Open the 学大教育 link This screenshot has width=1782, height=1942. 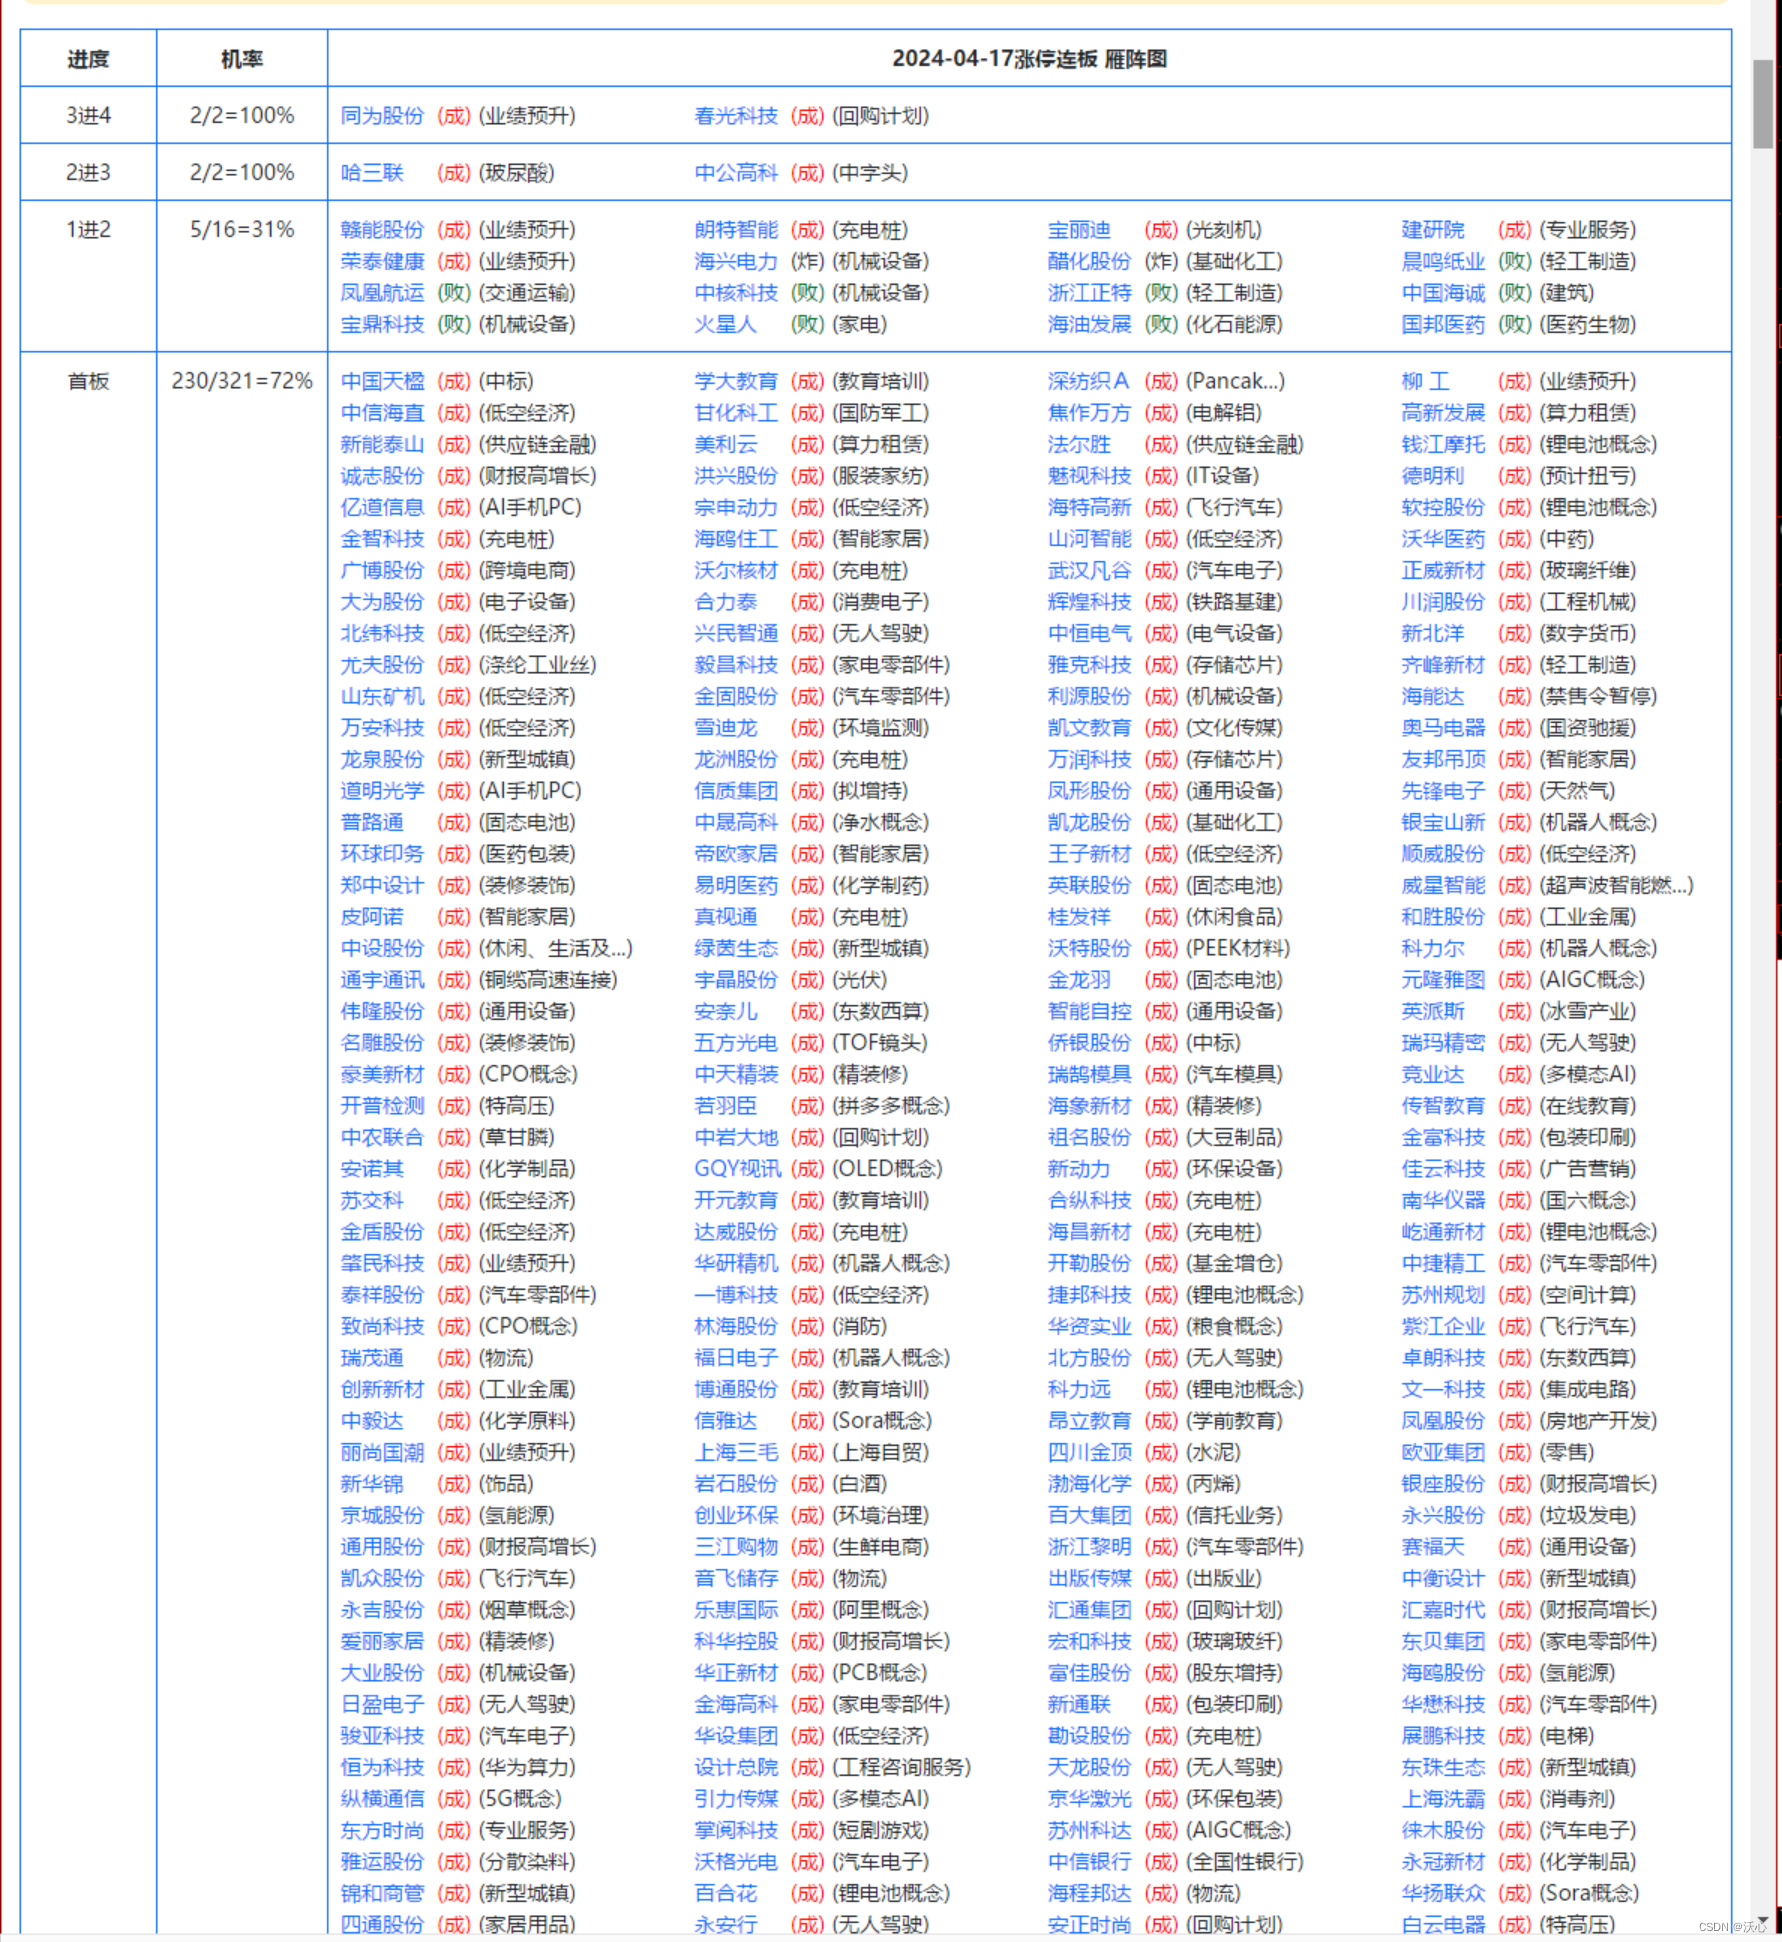coord(736,381)
